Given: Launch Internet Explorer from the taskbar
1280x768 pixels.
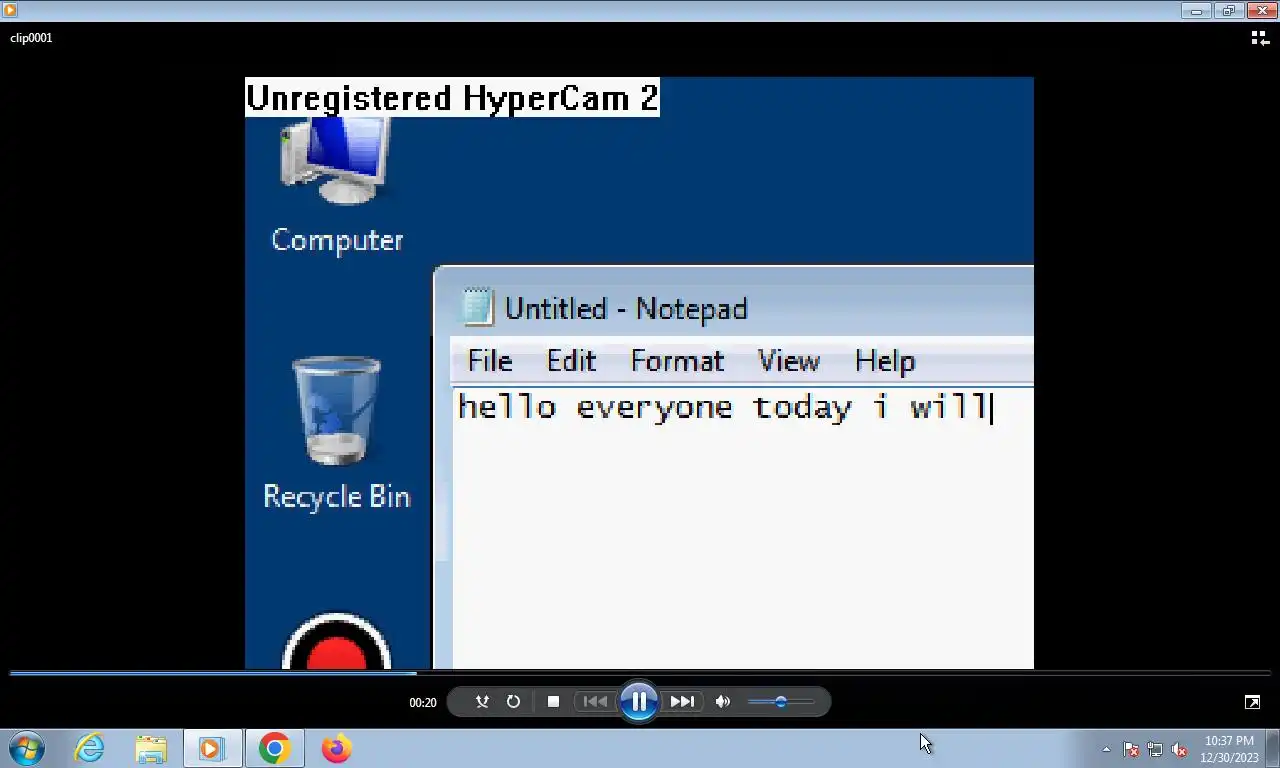Looking at the screenshot, I should coord(90,748).
